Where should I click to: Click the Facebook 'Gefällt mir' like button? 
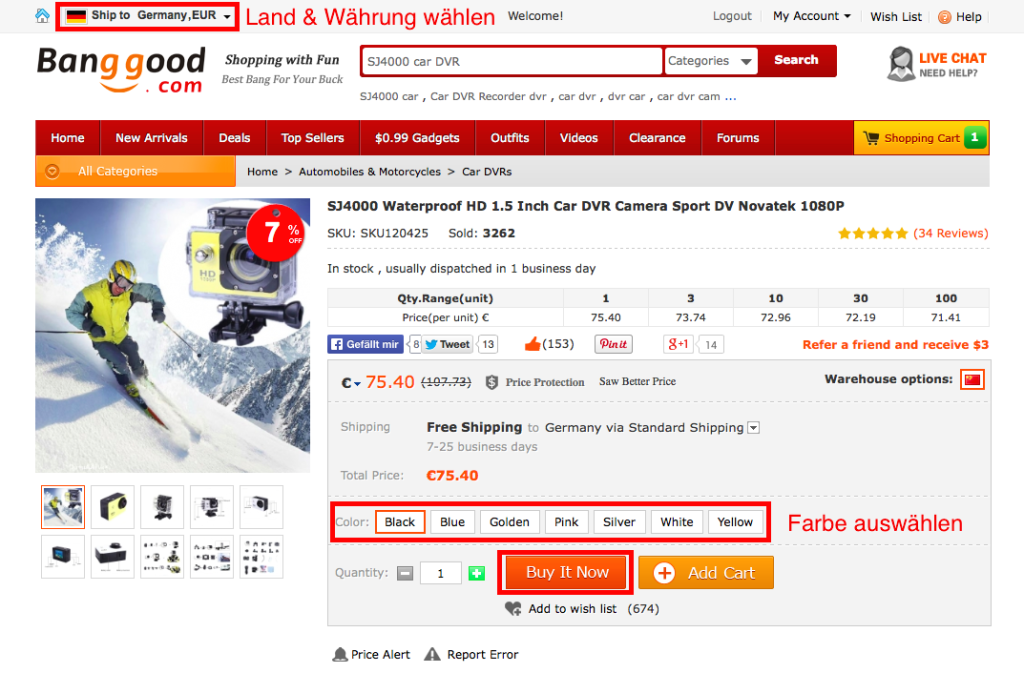coord(365,344)
